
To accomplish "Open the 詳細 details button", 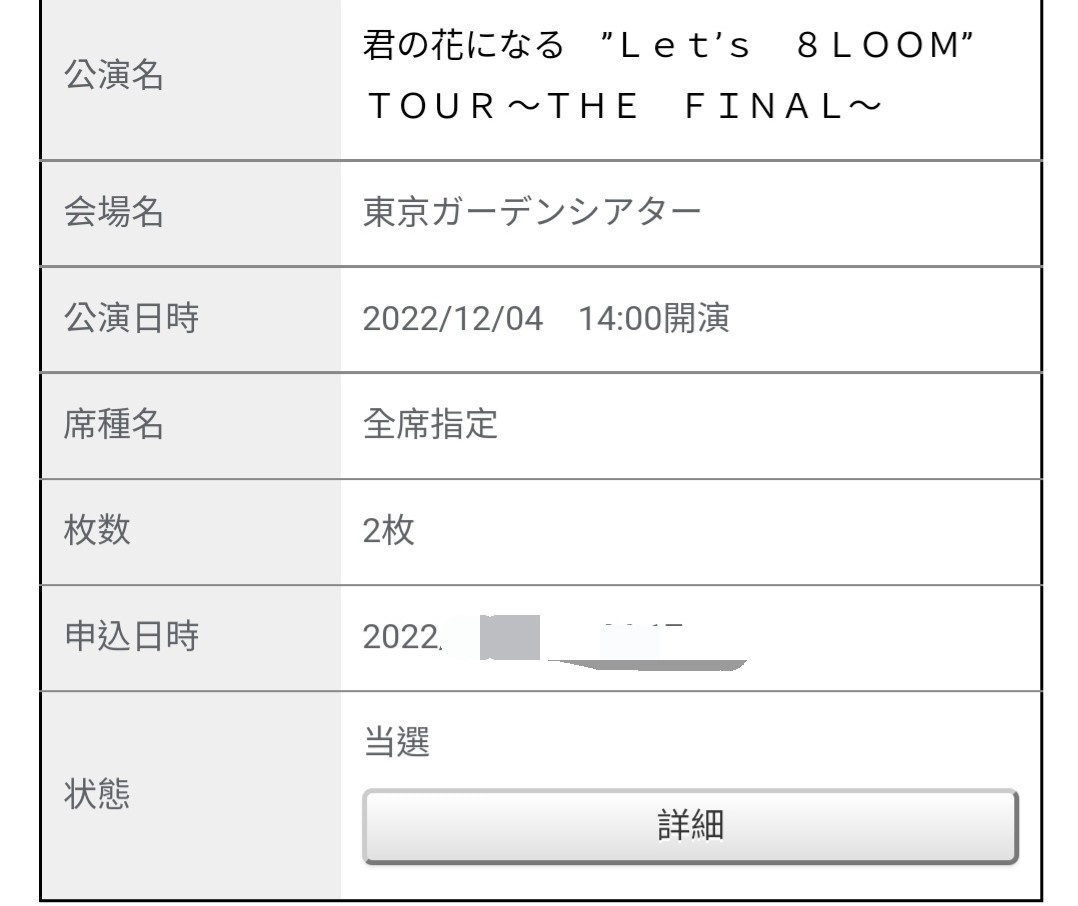I will point(690,826).
